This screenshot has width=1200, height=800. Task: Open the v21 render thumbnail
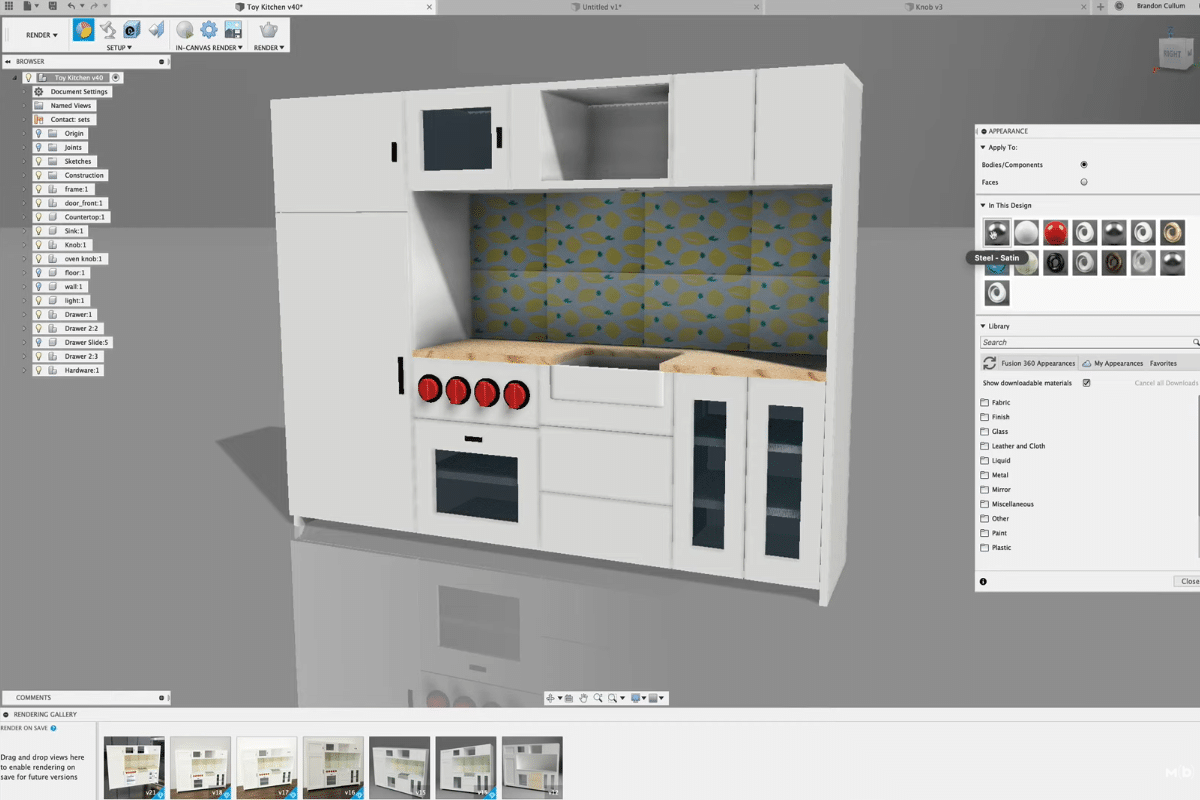[x=134, y=767]
